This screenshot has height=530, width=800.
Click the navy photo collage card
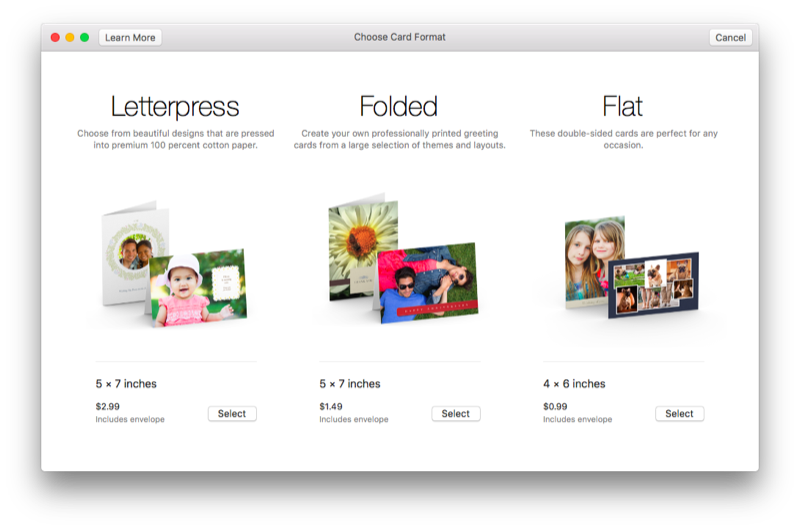click(654, 284)
